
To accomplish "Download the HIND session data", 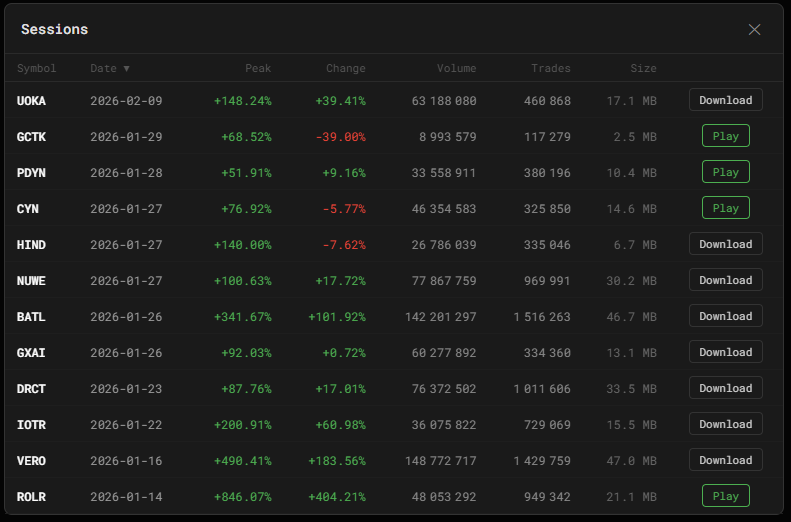I will point(725,244).
